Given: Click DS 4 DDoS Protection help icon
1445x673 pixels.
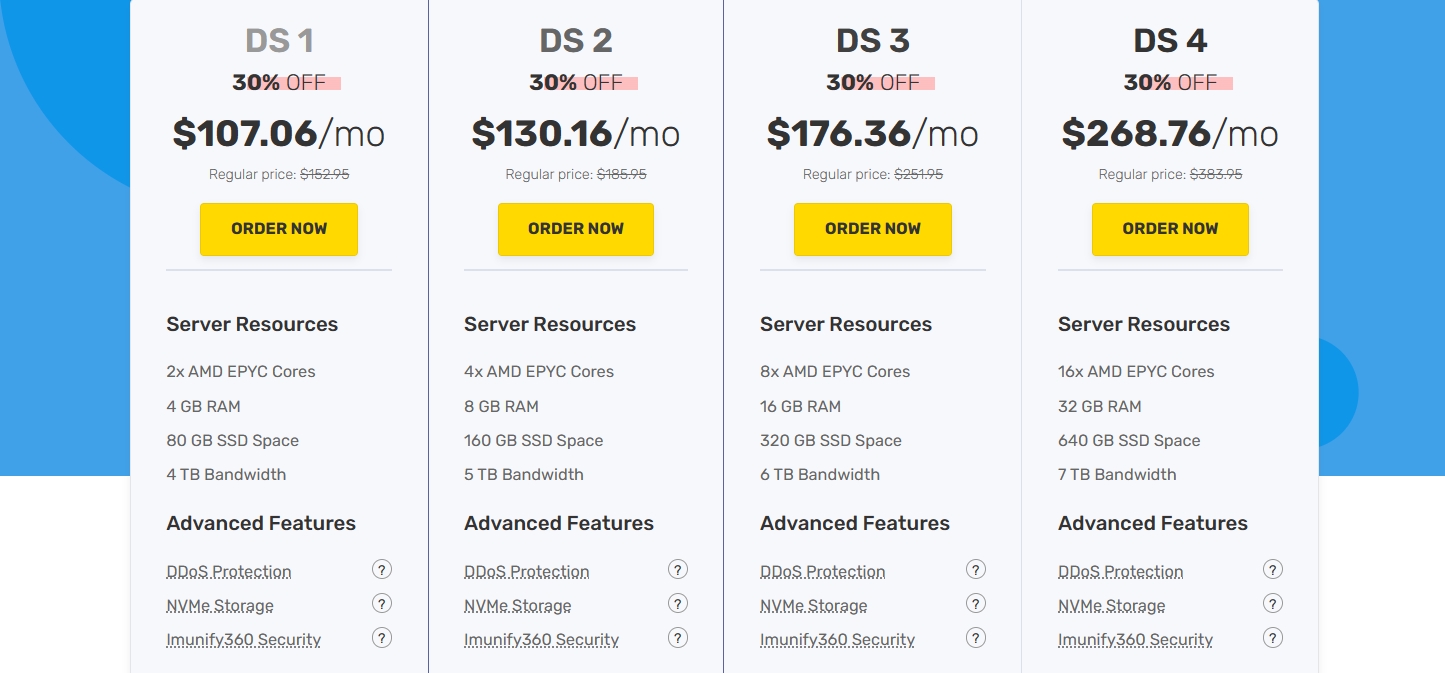Looking at the screenshot, I should [1272, 570].
